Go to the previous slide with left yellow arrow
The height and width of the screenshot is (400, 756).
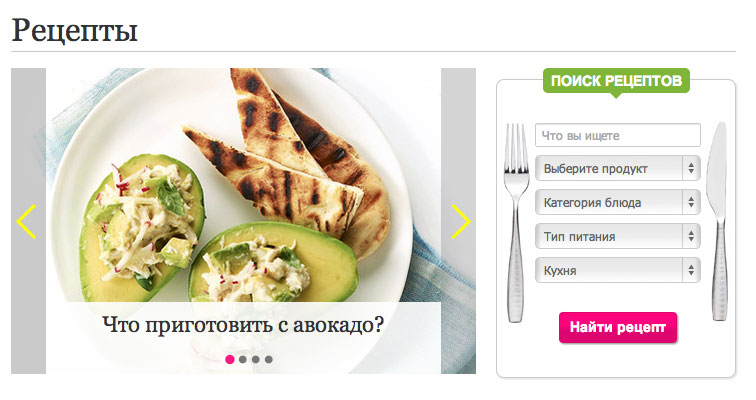pyautogui.click(x=27, y=221)
